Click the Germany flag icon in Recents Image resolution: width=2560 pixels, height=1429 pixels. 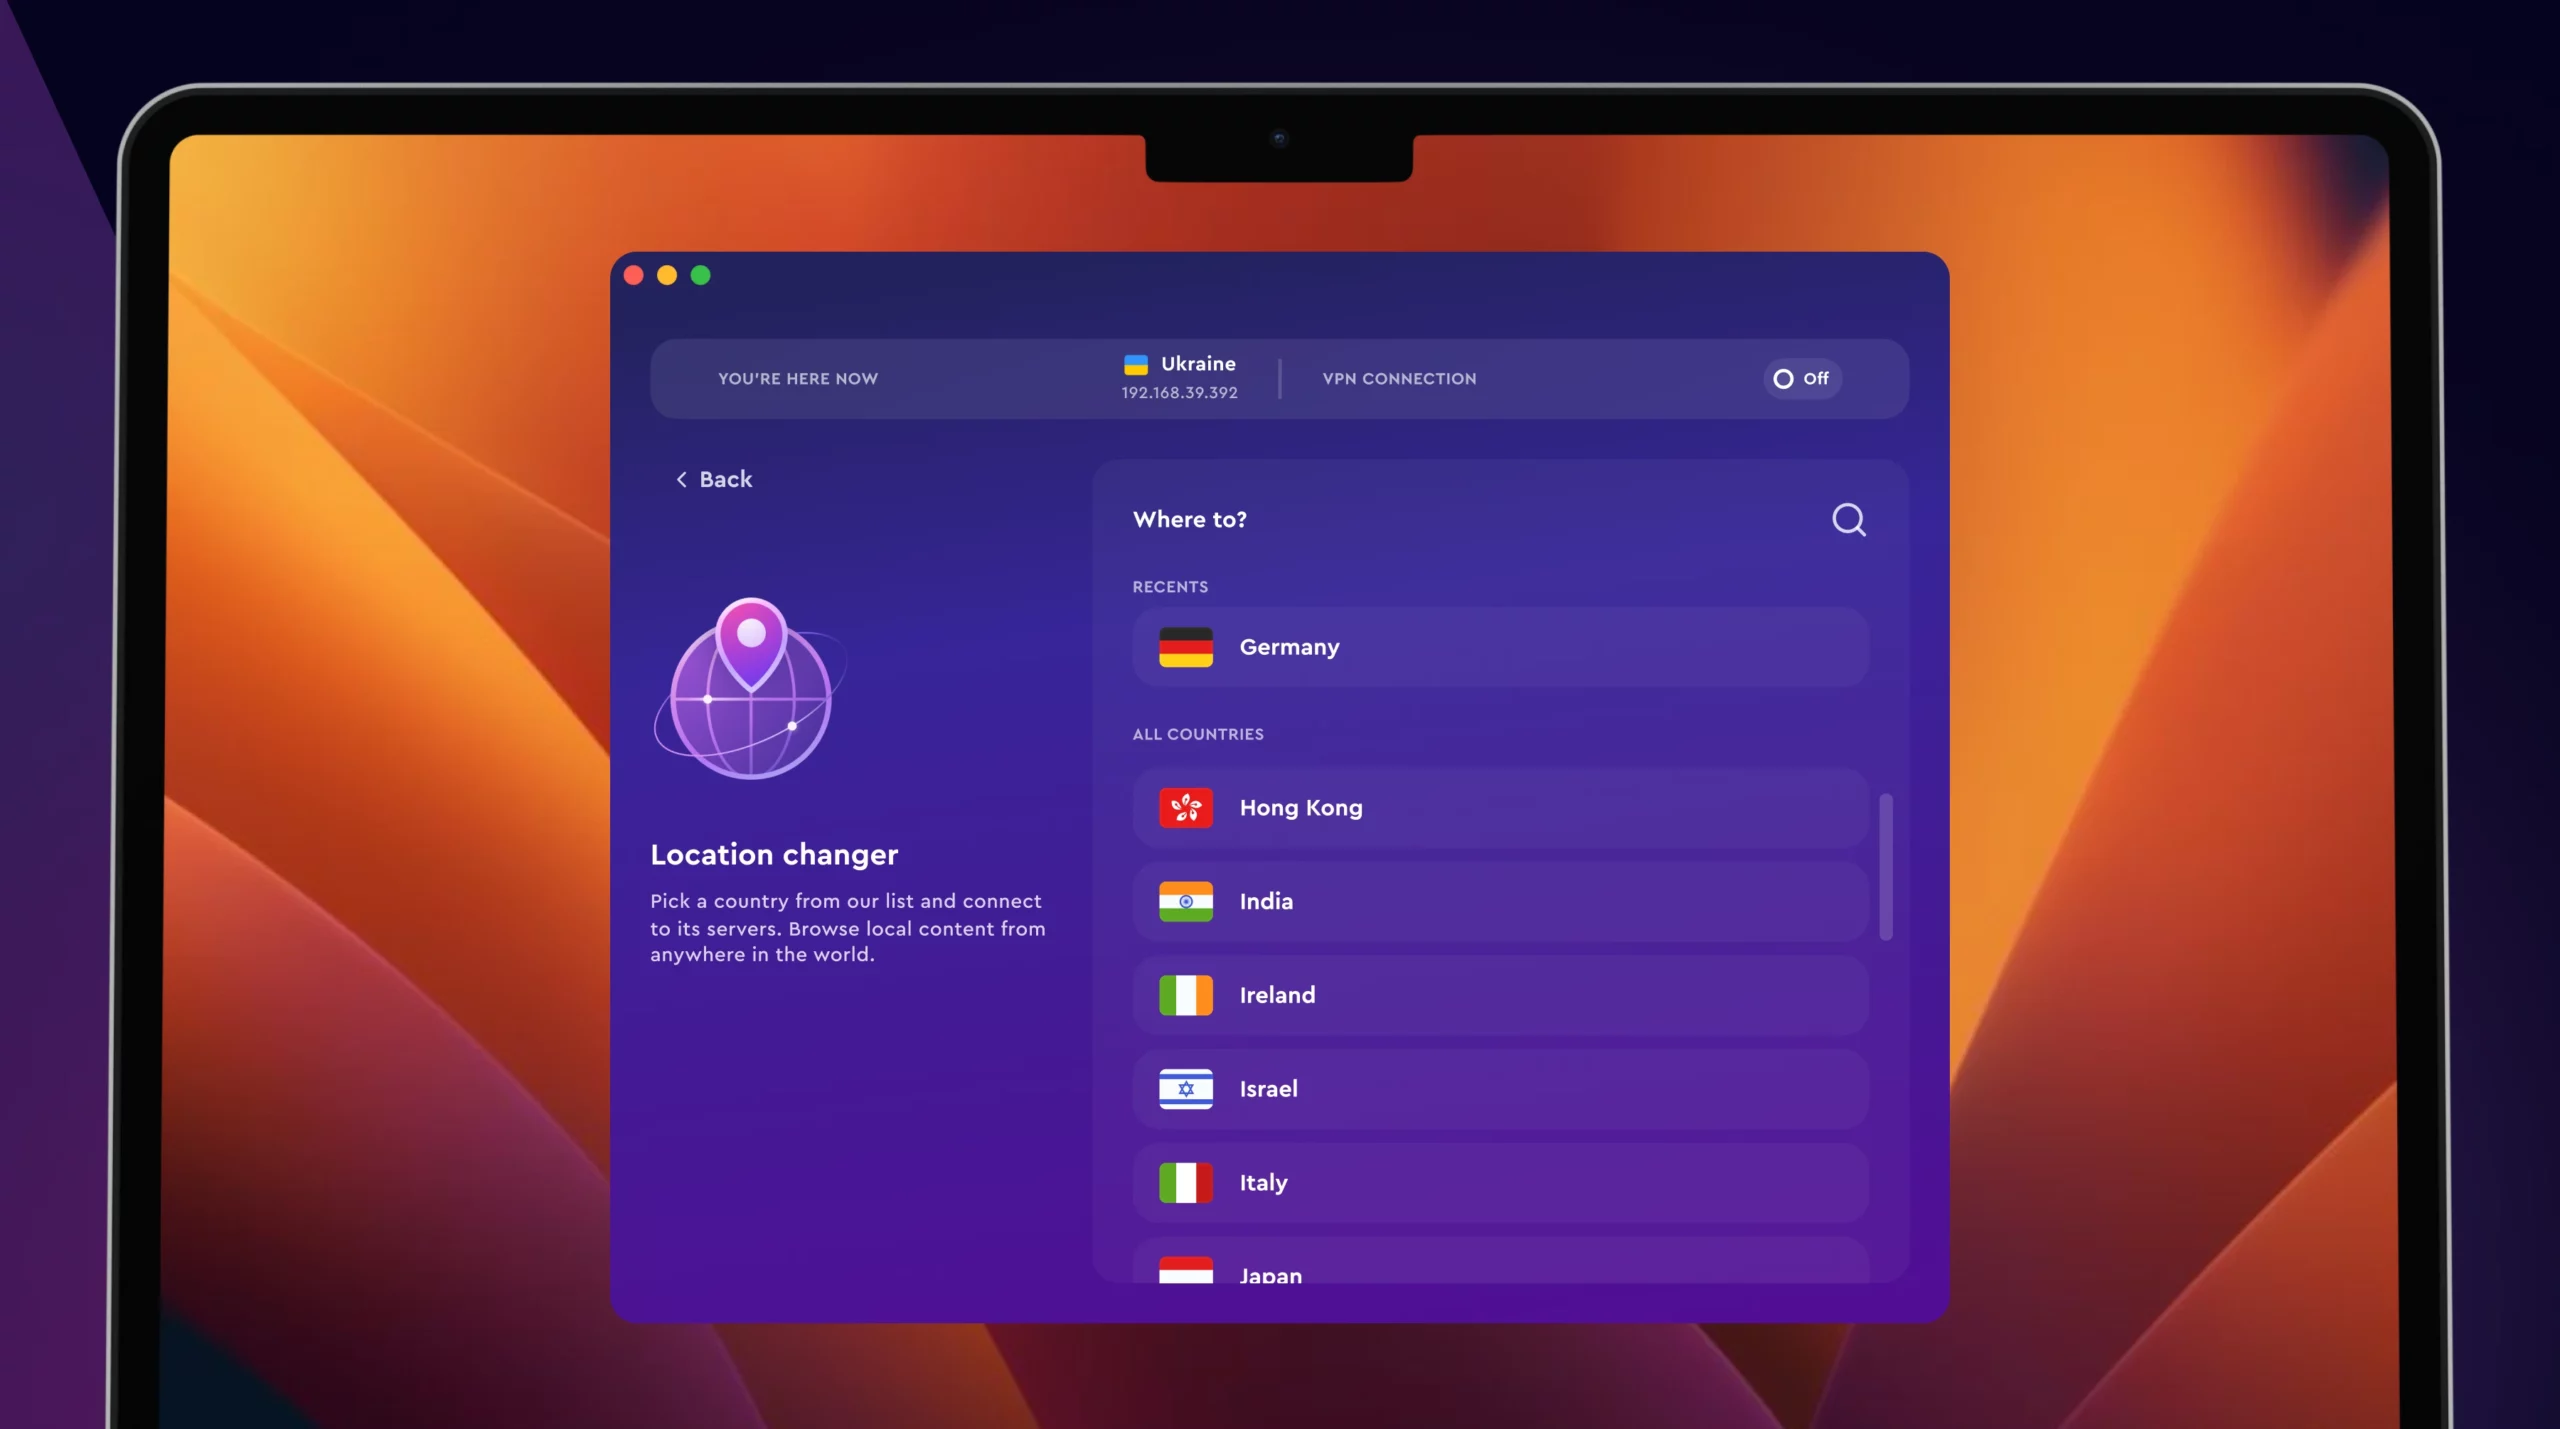pyautogui.click(x=1185, y=645)
